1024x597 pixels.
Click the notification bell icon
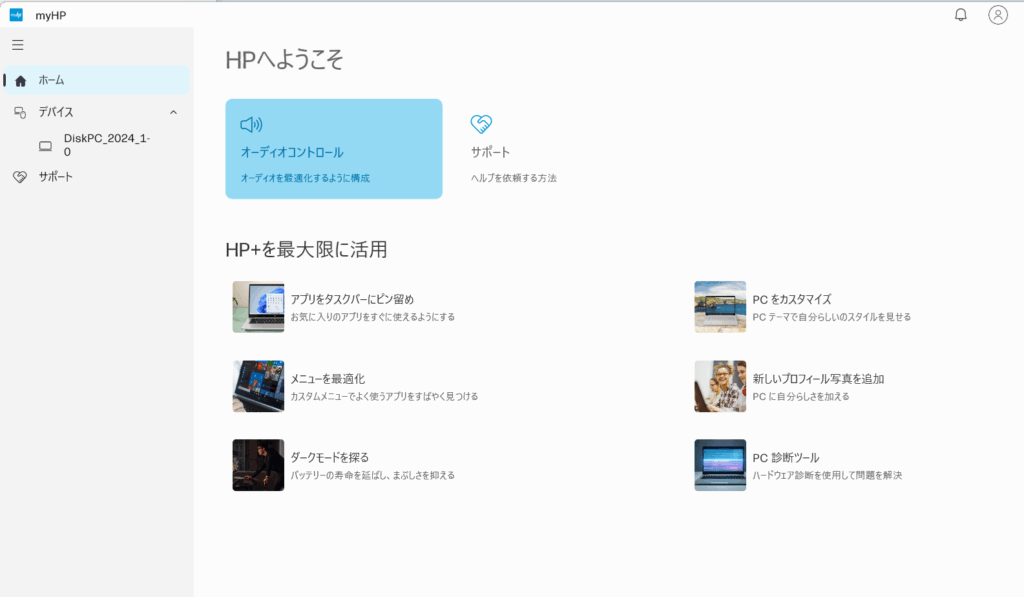click(x=961, y=15)
